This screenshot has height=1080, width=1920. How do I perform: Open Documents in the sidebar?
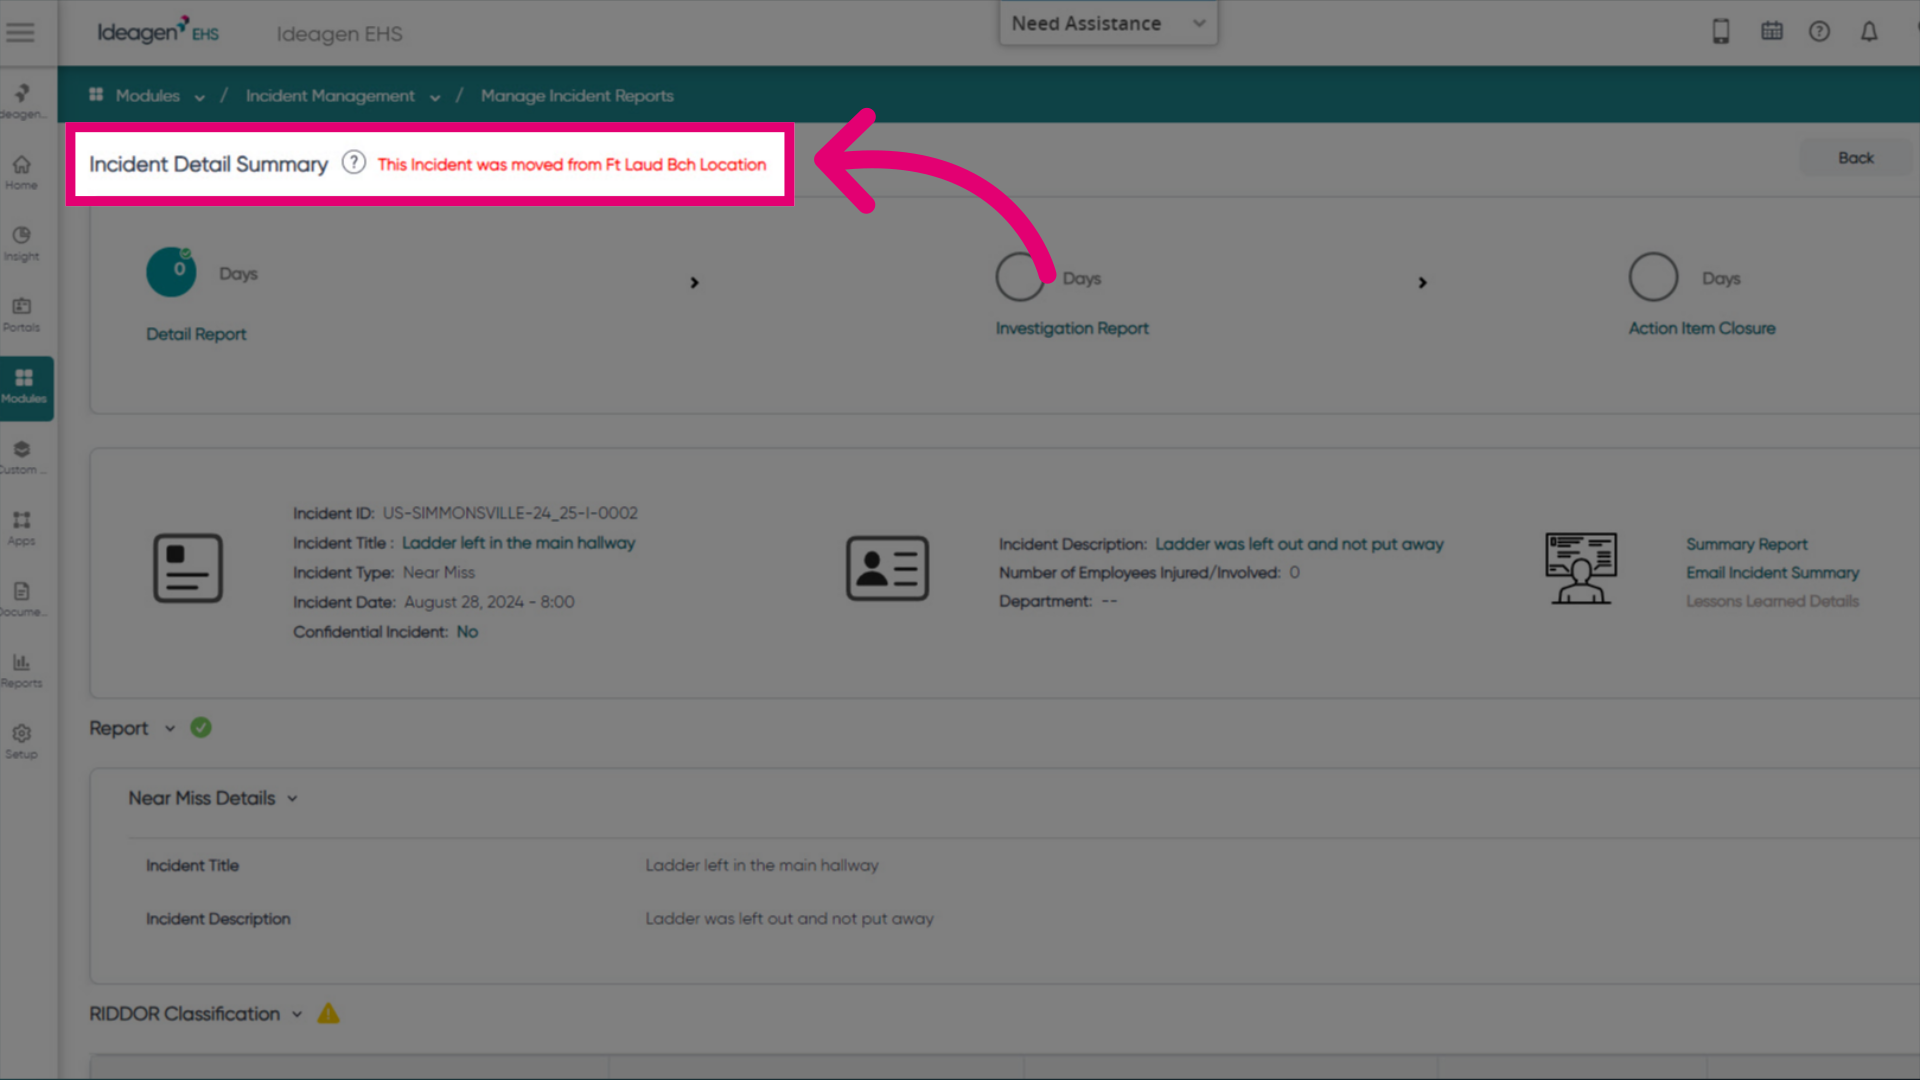coord(21,599)
